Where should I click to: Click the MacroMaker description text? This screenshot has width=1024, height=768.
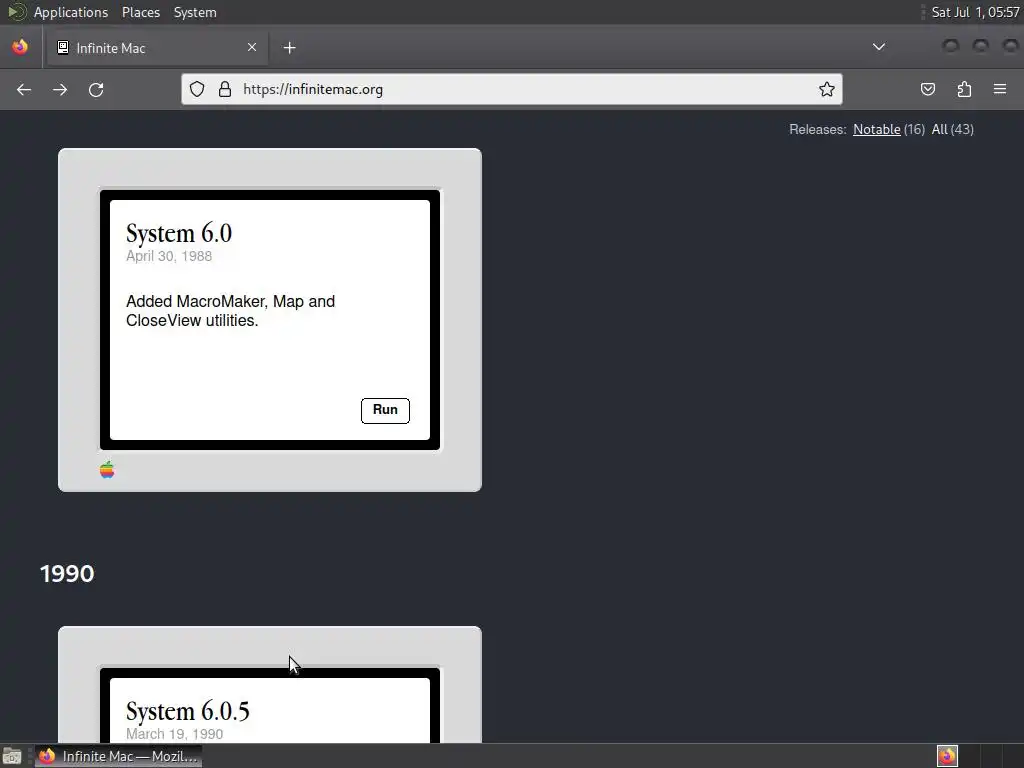pyautogui.click(x=231, y=311)
